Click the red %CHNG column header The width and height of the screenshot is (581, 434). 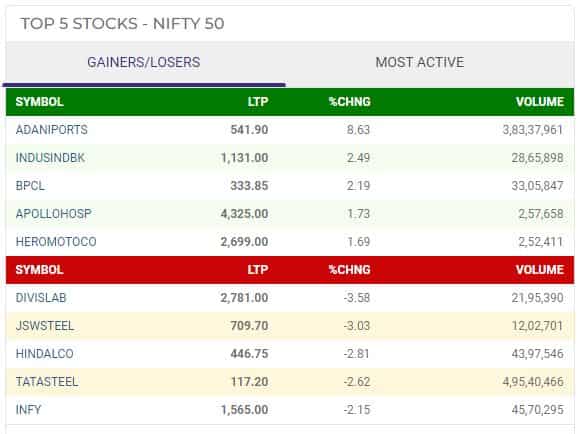click(x=349, y=270)
